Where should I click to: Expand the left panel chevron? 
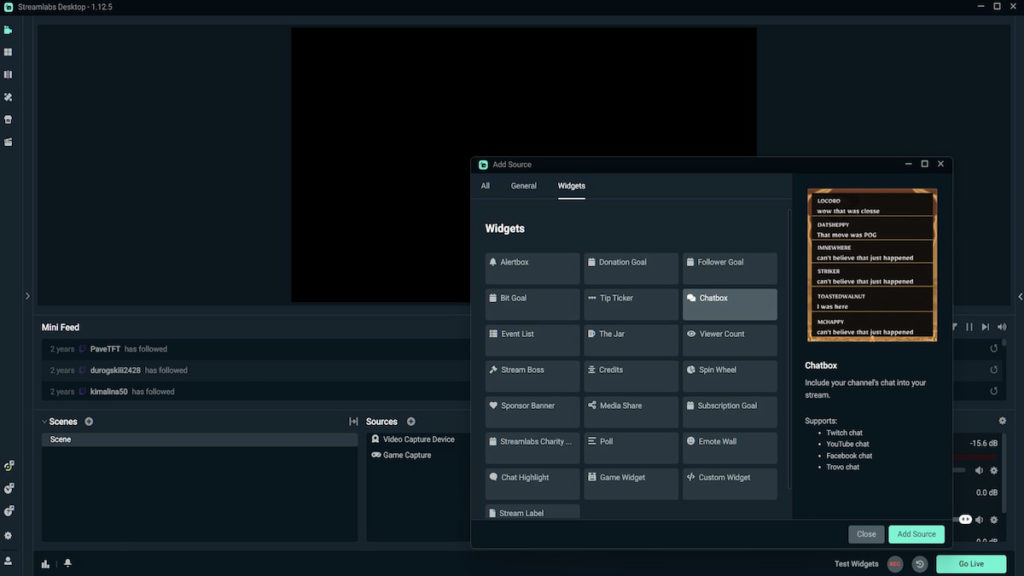point(27,296)
